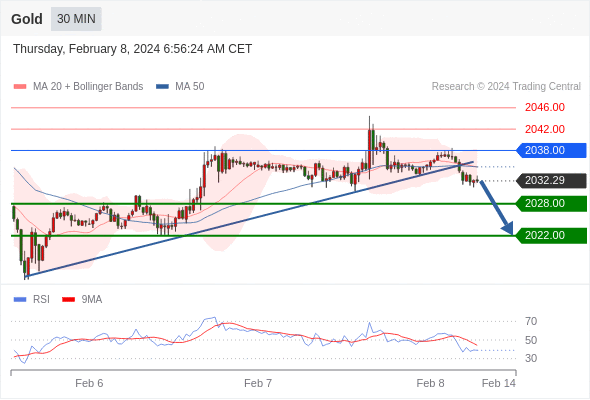The image size is (590, 400).
Task: Select the 2028.00 support price tag
Action: (x=551, y=204)
